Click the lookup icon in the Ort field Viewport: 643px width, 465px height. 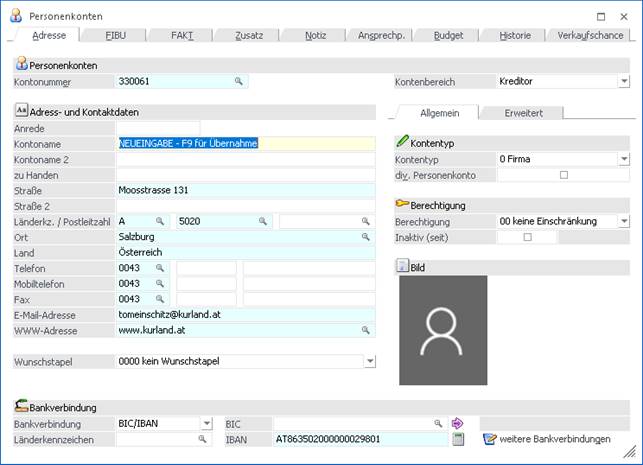(x=365, y=237)
